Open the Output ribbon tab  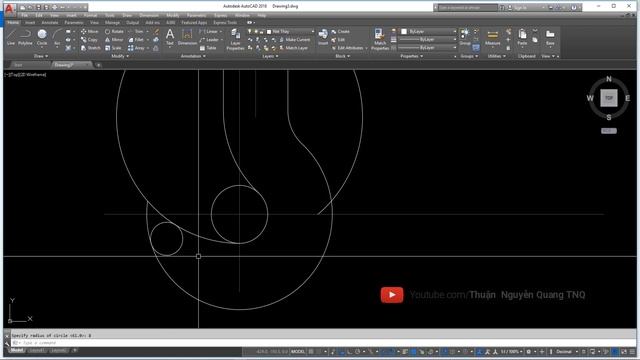pyautogui.click(x=132, y=22)
